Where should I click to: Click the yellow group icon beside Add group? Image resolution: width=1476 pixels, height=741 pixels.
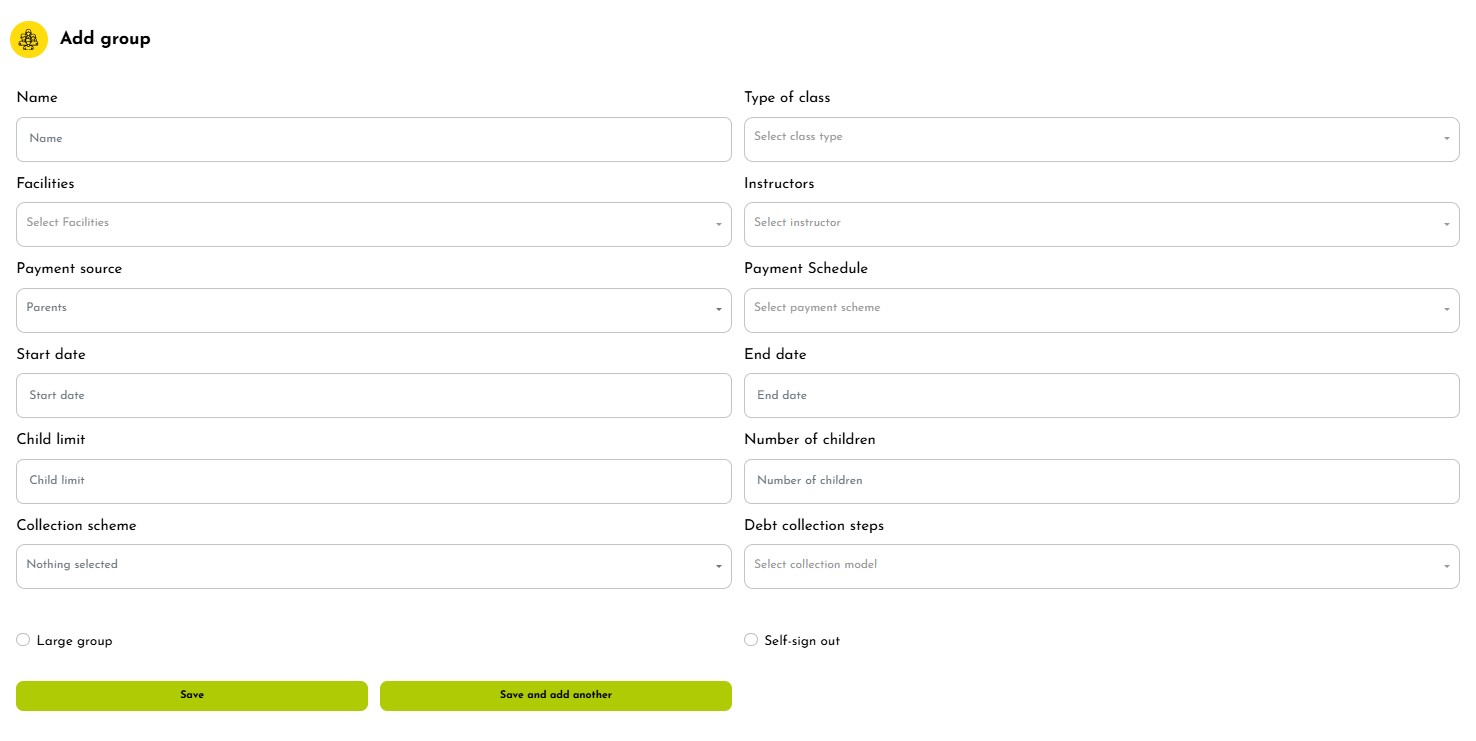(x=29, y=39)
